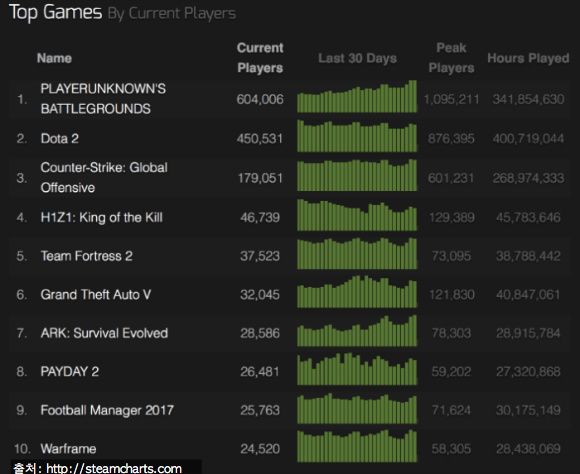Image resolution: width=580 pixels, height=474 pixels.
Task: Click the 30-day chart for Dota 2
Action: (x=357, y=136)
